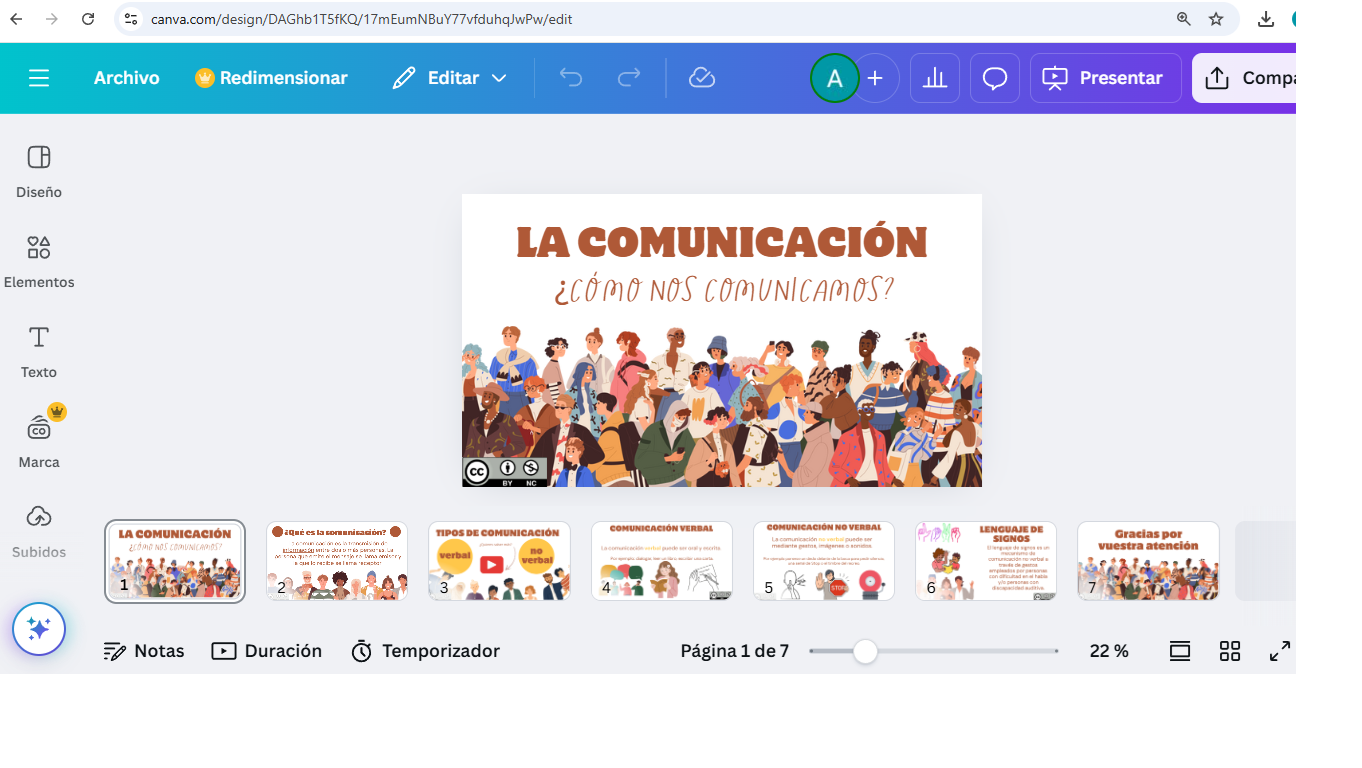The image size is (1362, 768).
Task: Click the zoom slider handle
Action: [865, 652]
